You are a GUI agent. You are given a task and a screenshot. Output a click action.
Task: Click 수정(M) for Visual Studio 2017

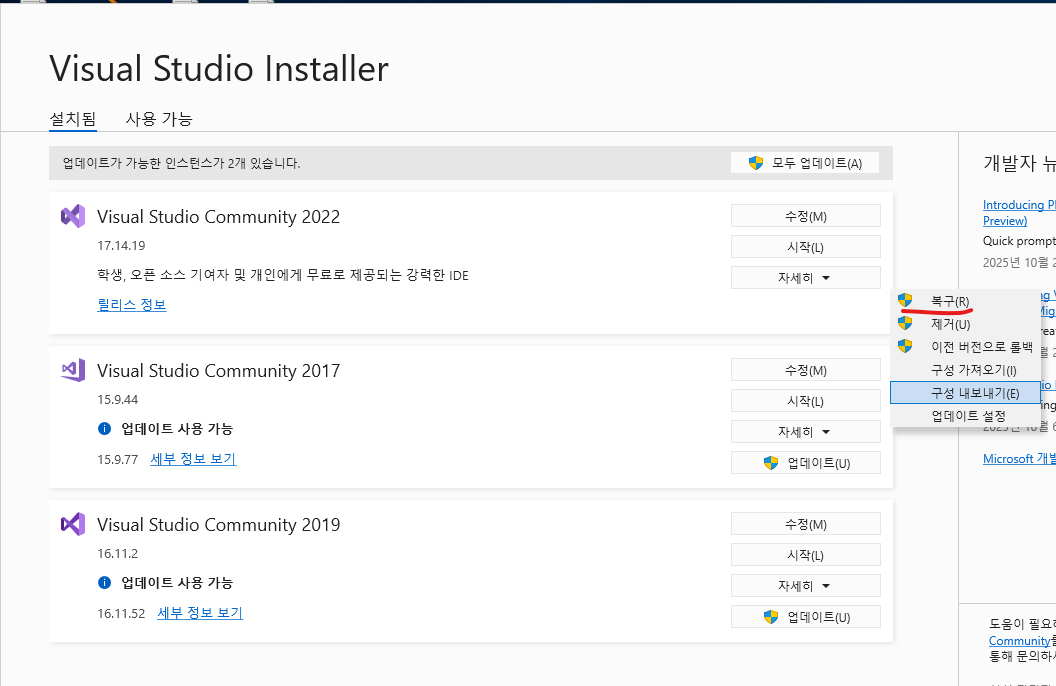click(805, 370)
